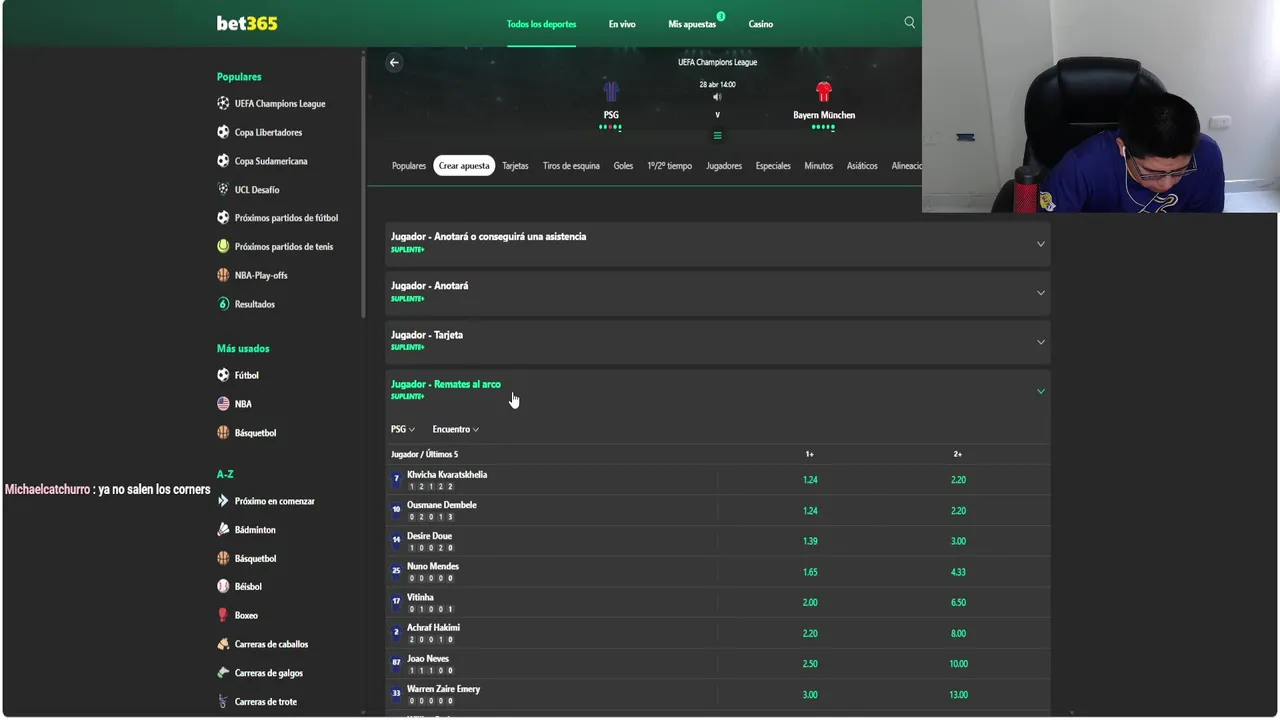
Task: Click the bet365 logo
Action: point(247,23)
